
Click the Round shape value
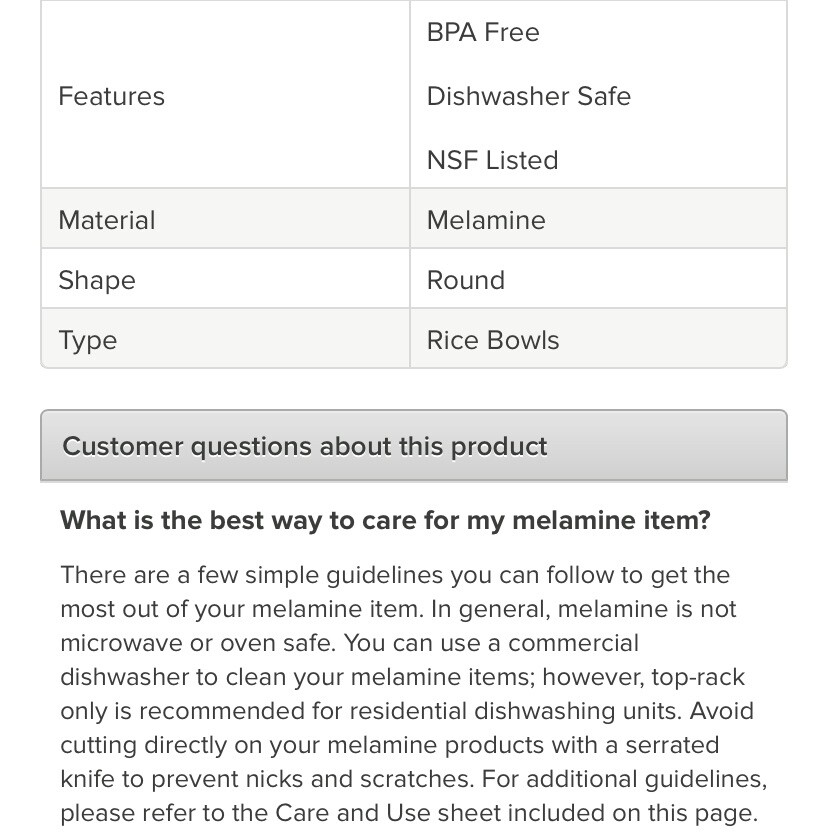pos(466,280)
